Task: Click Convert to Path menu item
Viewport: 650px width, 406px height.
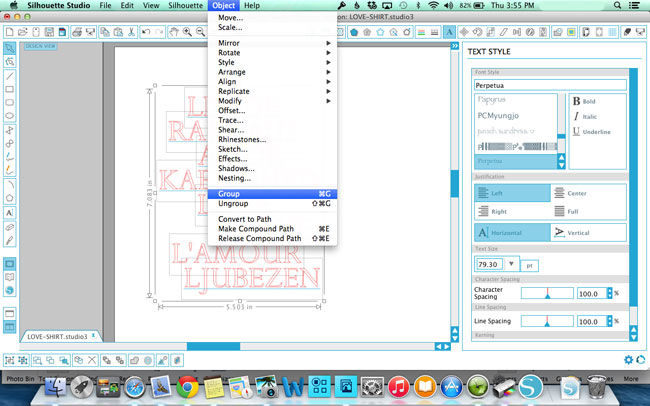Action: click(x=273, y=219)
